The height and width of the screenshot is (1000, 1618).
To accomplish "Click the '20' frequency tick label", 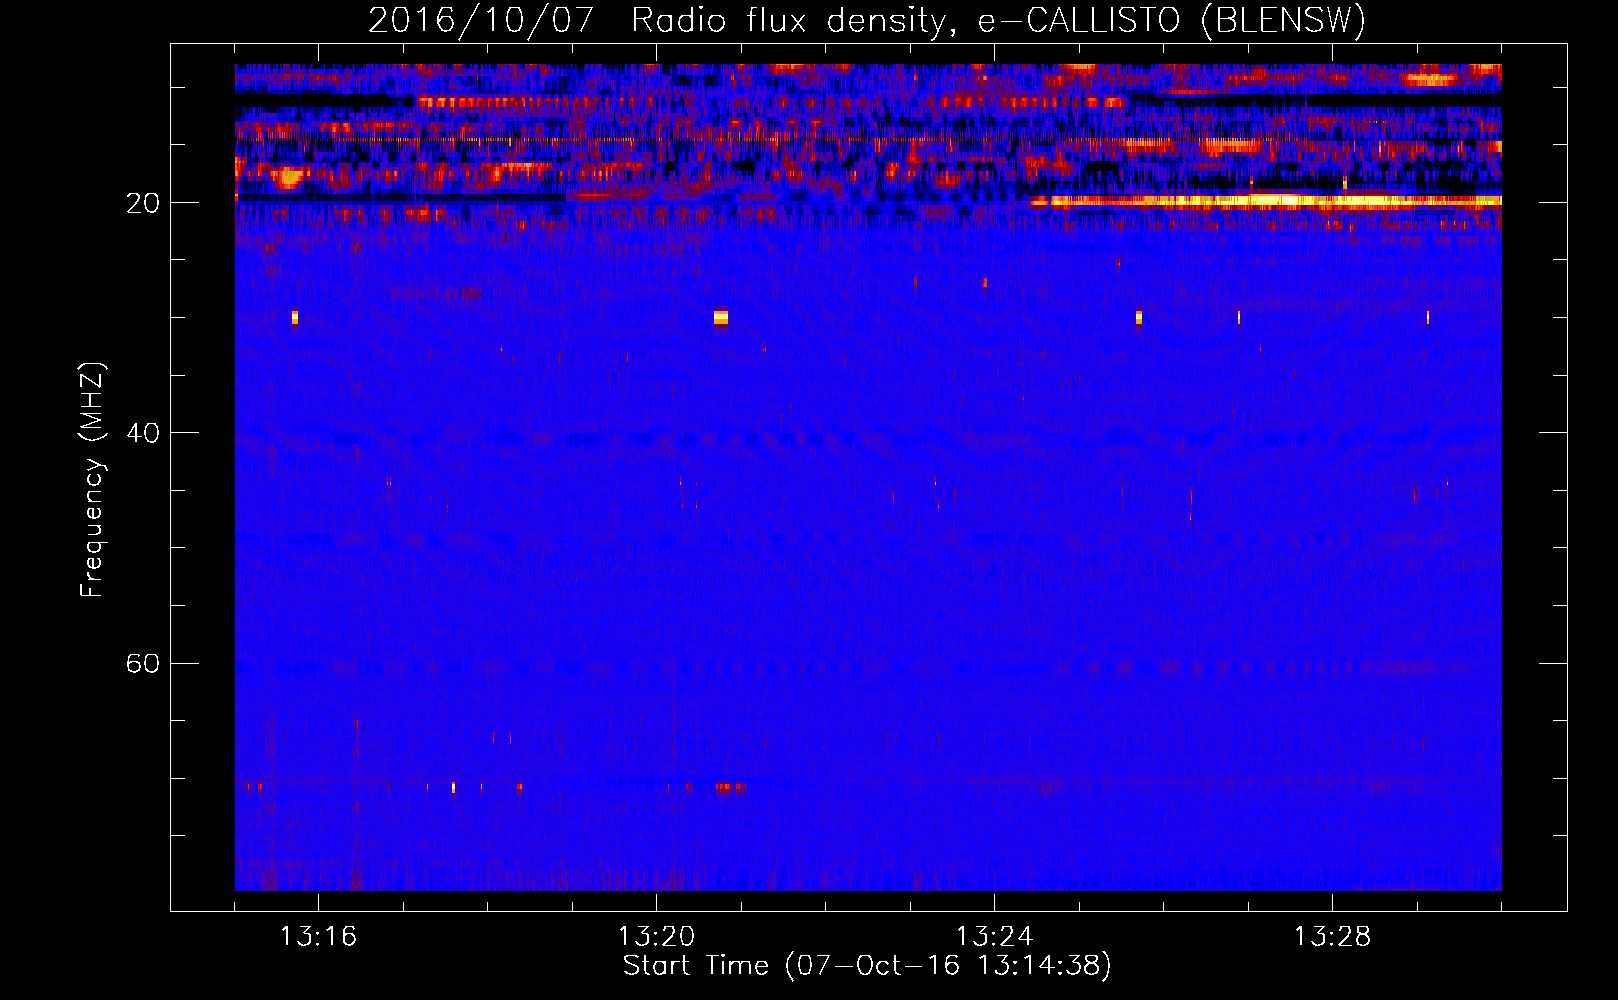I will coord(143,203).
